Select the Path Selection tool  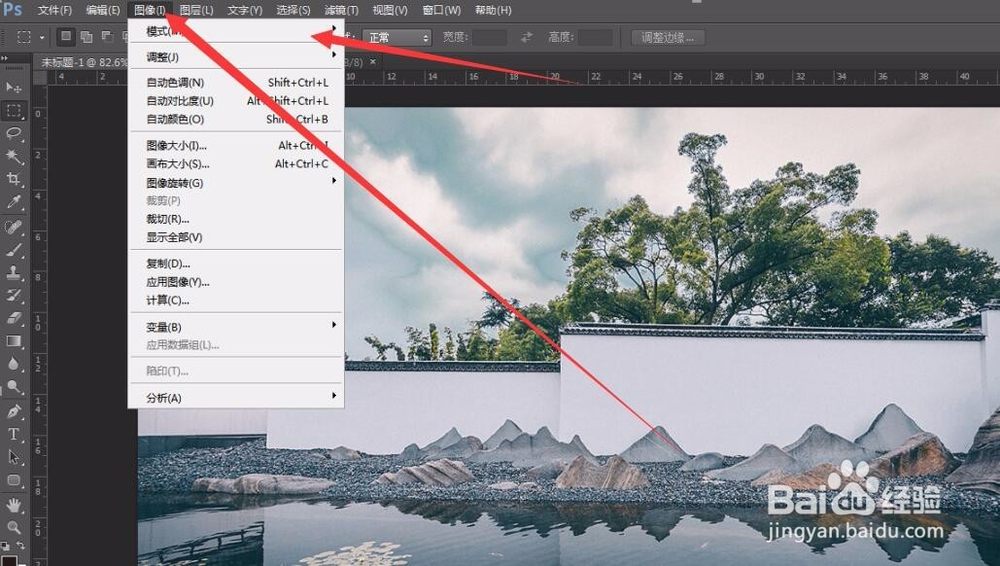point(13,457)
